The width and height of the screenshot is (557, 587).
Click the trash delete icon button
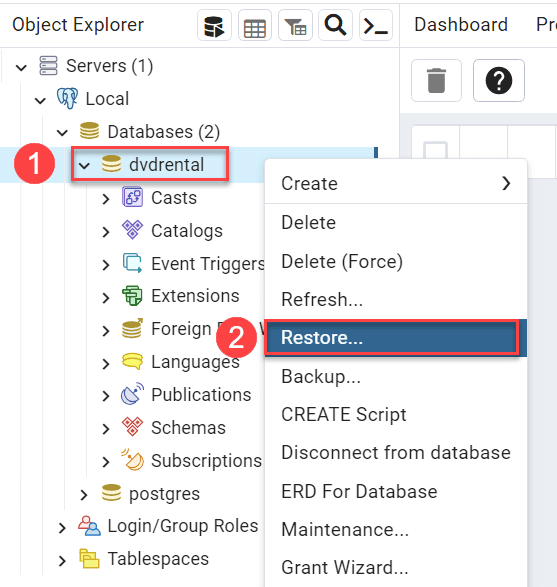(x=436, y=80)
